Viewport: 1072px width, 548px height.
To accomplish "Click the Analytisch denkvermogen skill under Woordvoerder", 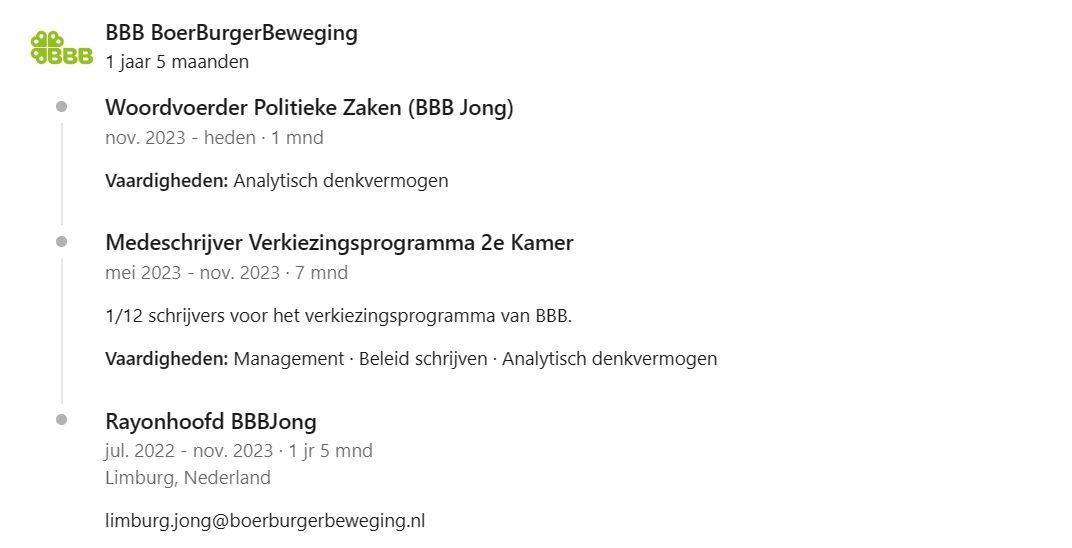I will (x=341, y=181).
